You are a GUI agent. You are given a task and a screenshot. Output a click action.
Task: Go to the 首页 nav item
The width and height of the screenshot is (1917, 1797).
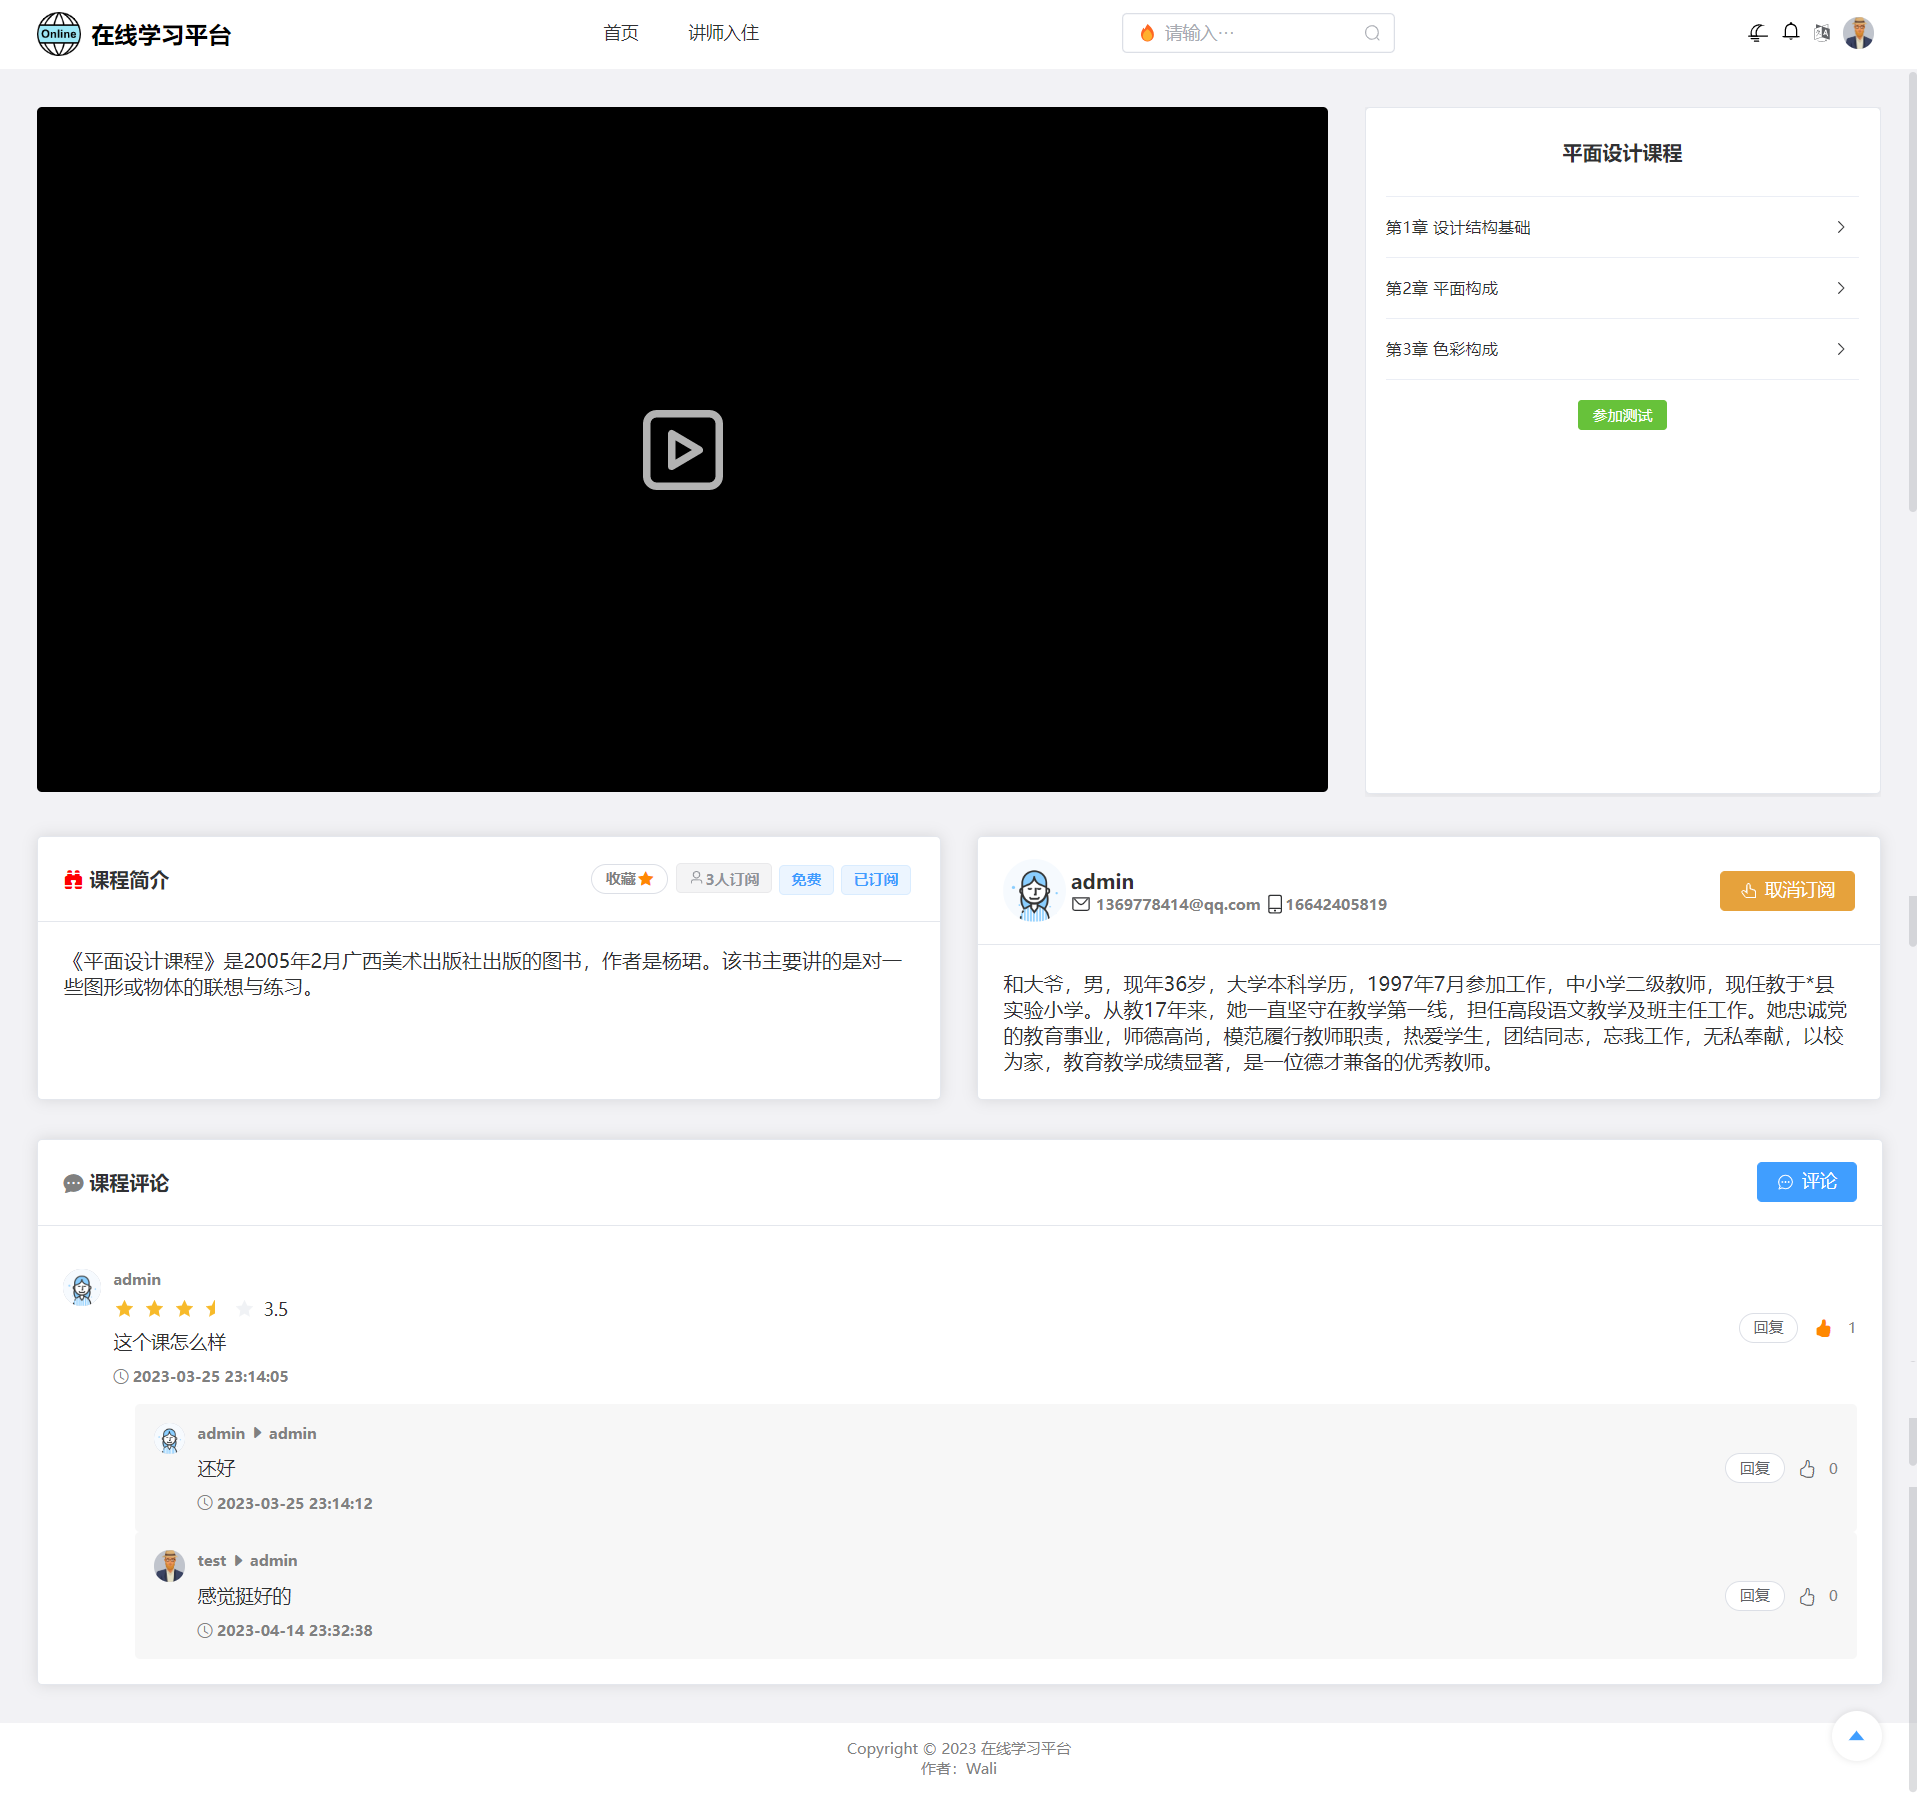[x=620, y=33]
